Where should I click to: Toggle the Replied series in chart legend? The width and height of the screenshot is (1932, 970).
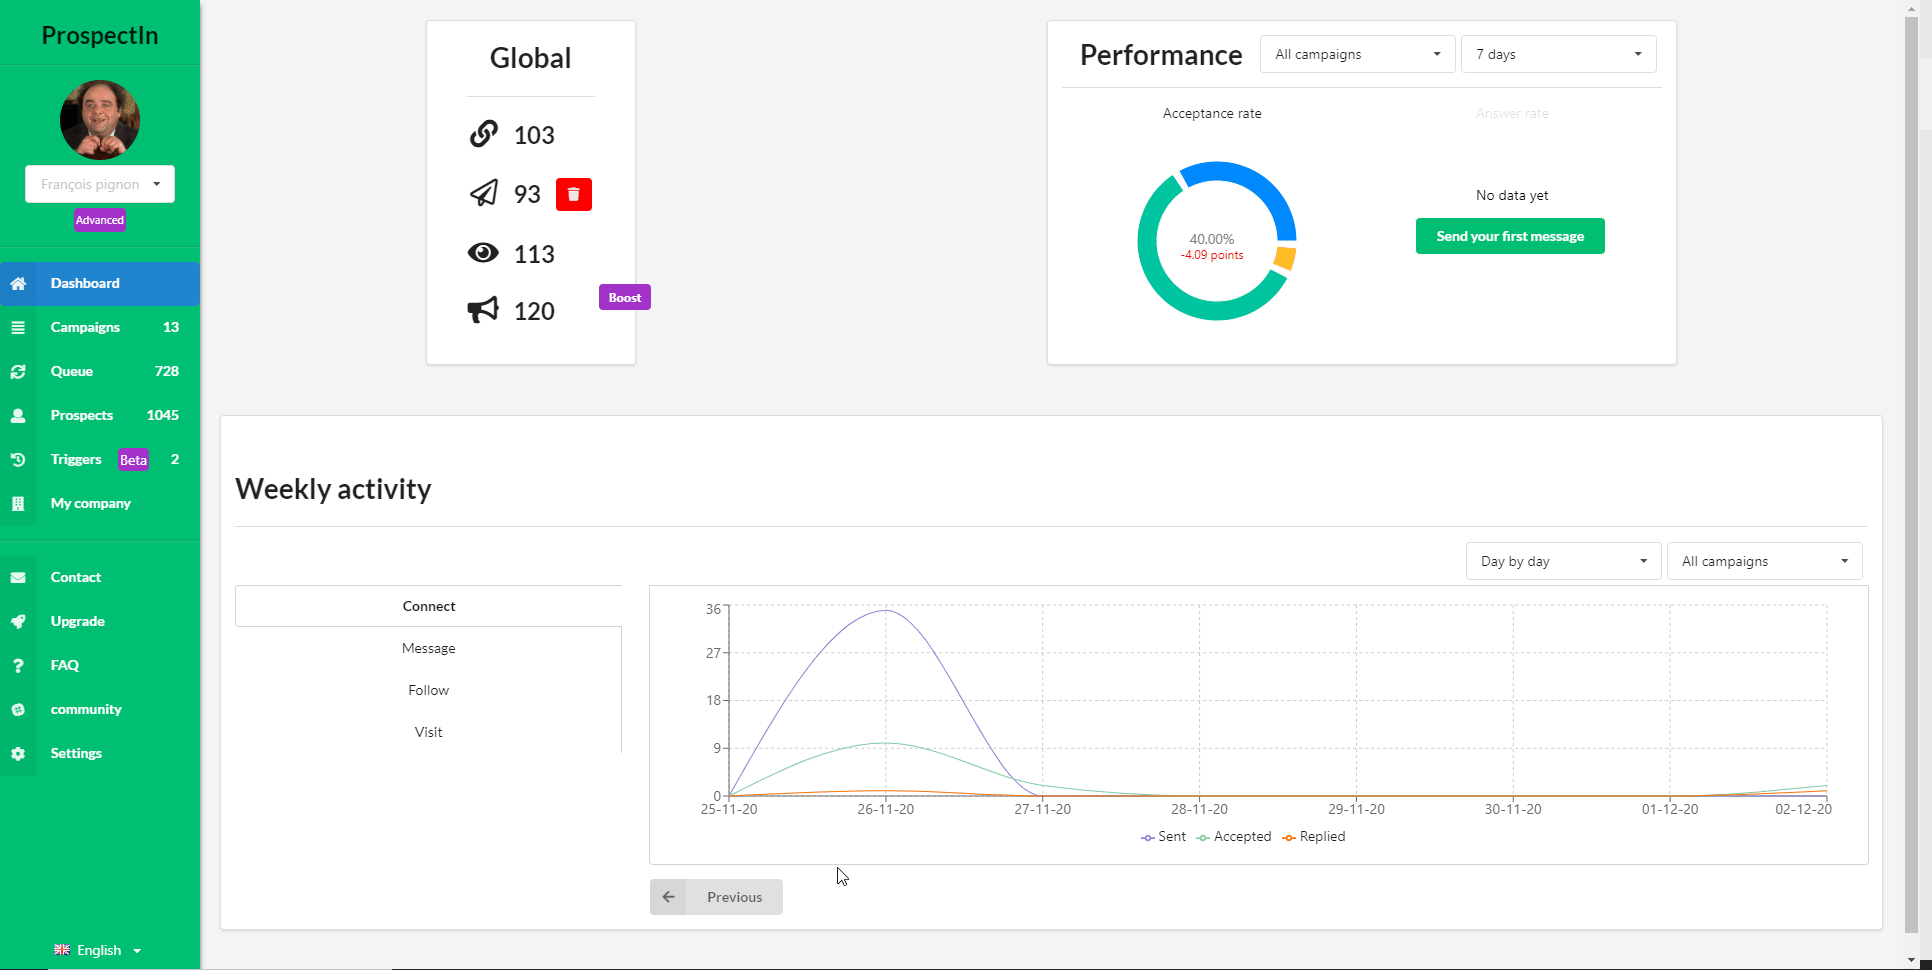coord(1314,837)
